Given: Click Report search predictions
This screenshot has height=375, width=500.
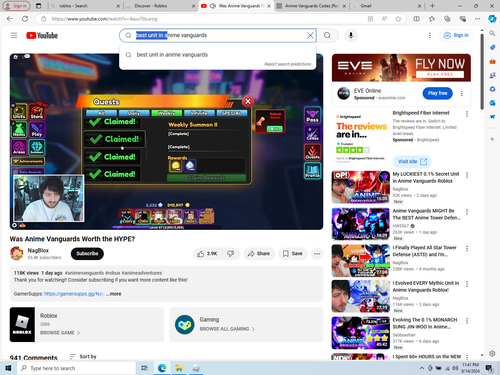Looking at the screenshot, I should [x=288, y=64].
